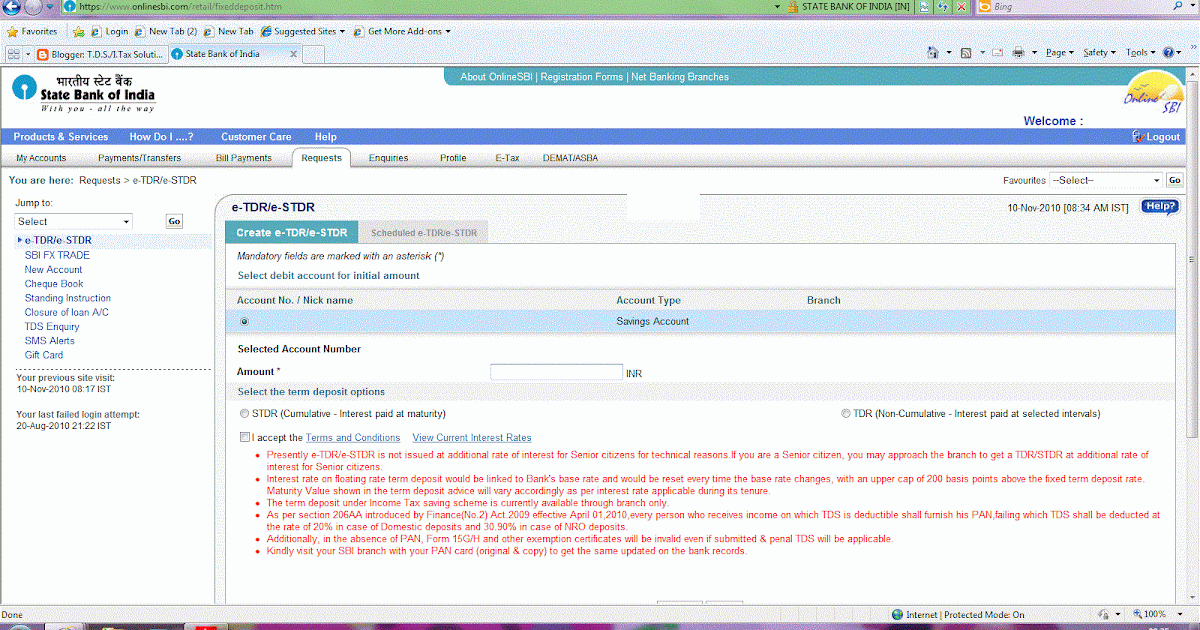Click the Stop loading red X icon

click(x=962, y=6)
